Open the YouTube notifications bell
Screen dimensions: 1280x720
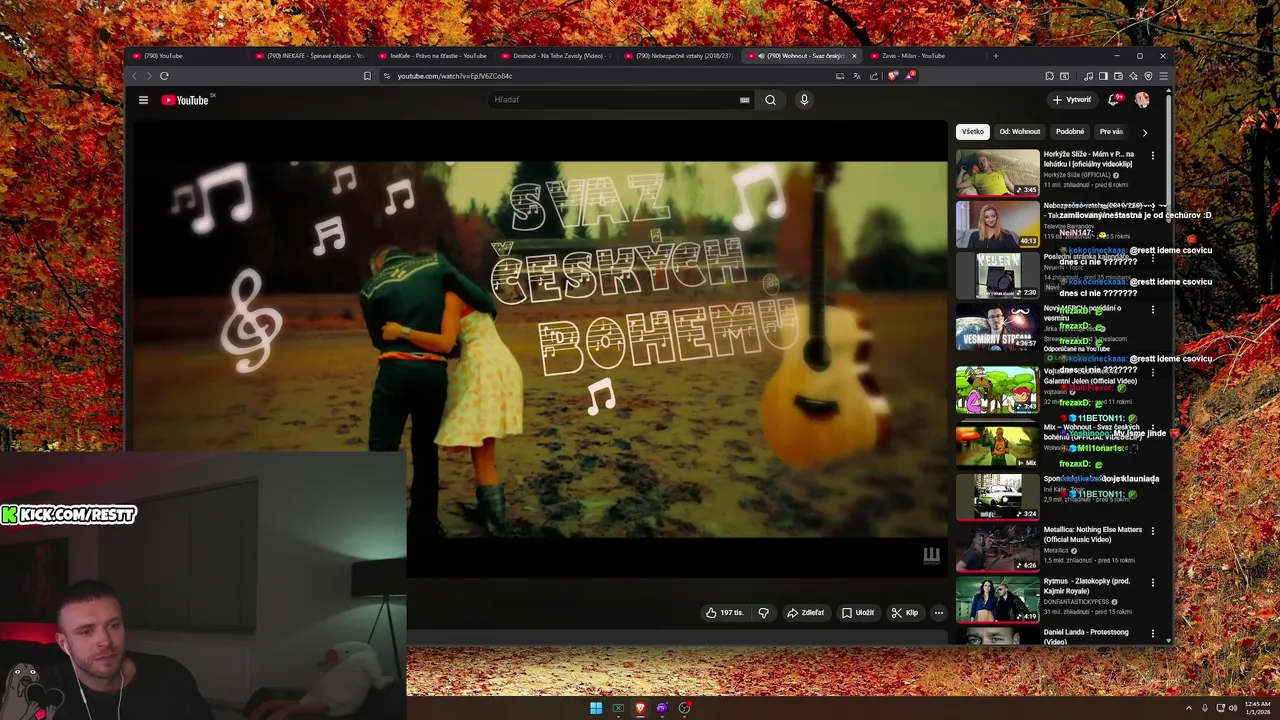coord(1113,100)
